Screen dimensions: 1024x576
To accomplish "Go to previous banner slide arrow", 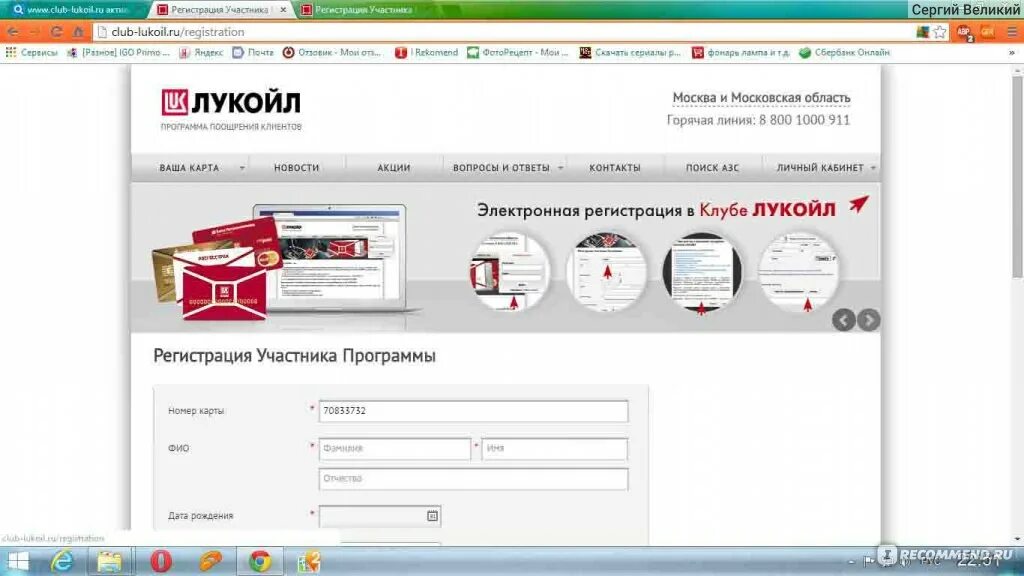I will [844, 320].
